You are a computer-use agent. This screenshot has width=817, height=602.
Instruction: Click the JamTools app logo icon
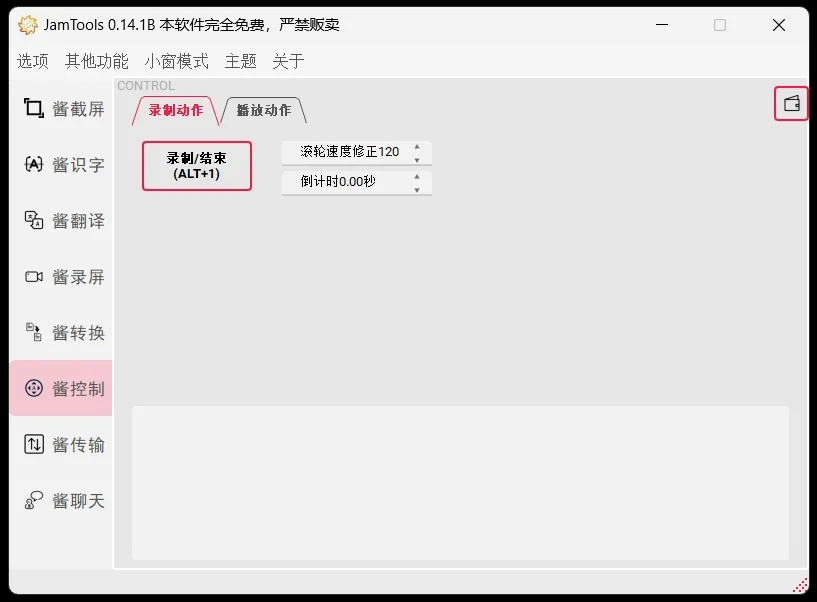pyautogui.click(x=28, y=25)
